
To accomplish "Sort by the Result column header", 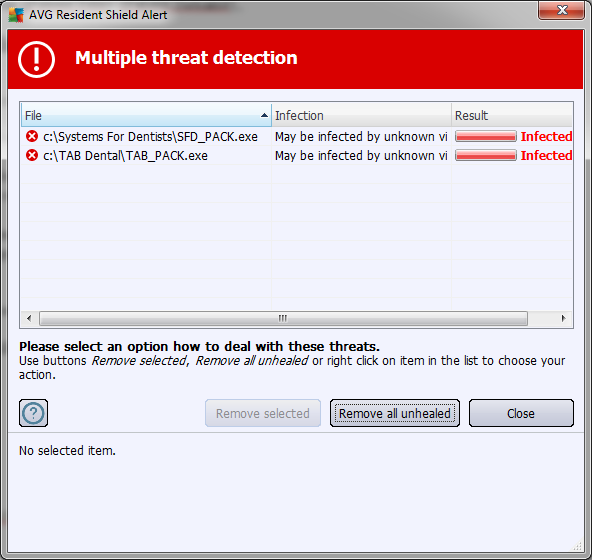I will tap(512, 116).
